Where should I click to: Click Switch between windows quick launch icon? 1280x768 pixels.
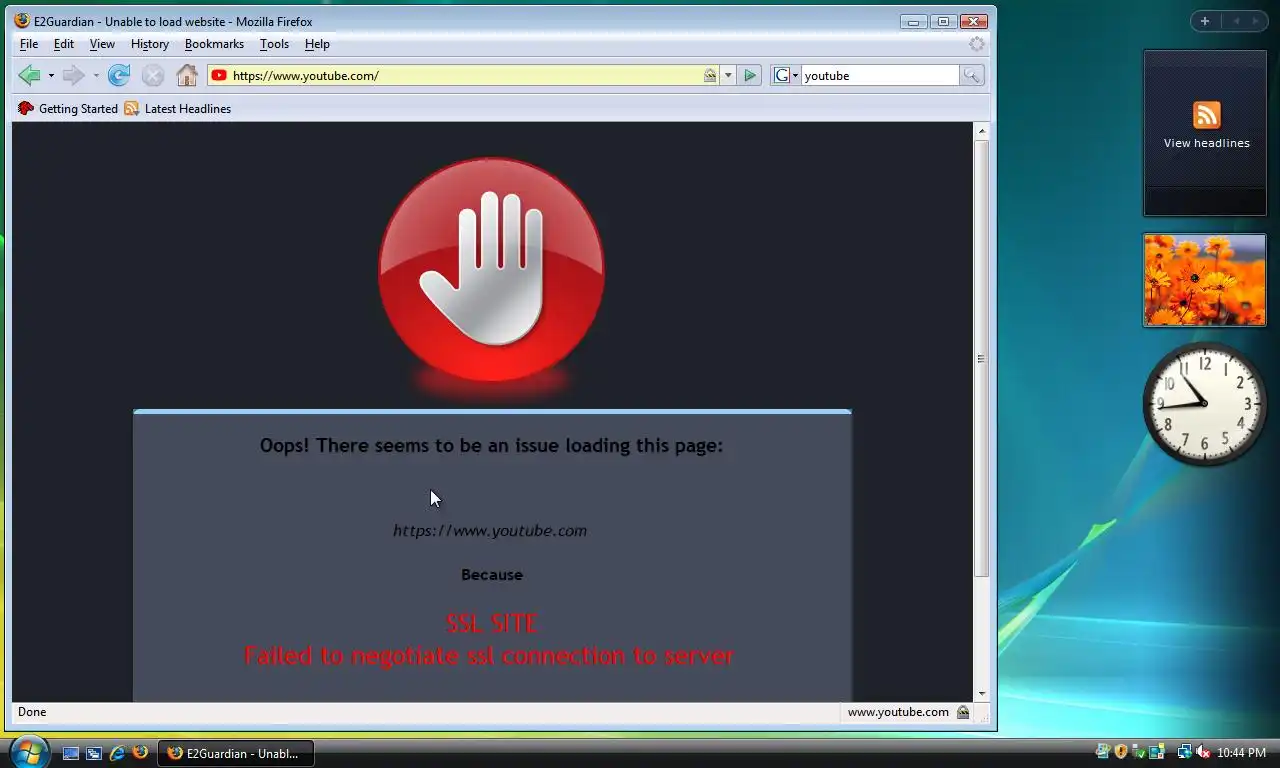[x=94, y=753]
